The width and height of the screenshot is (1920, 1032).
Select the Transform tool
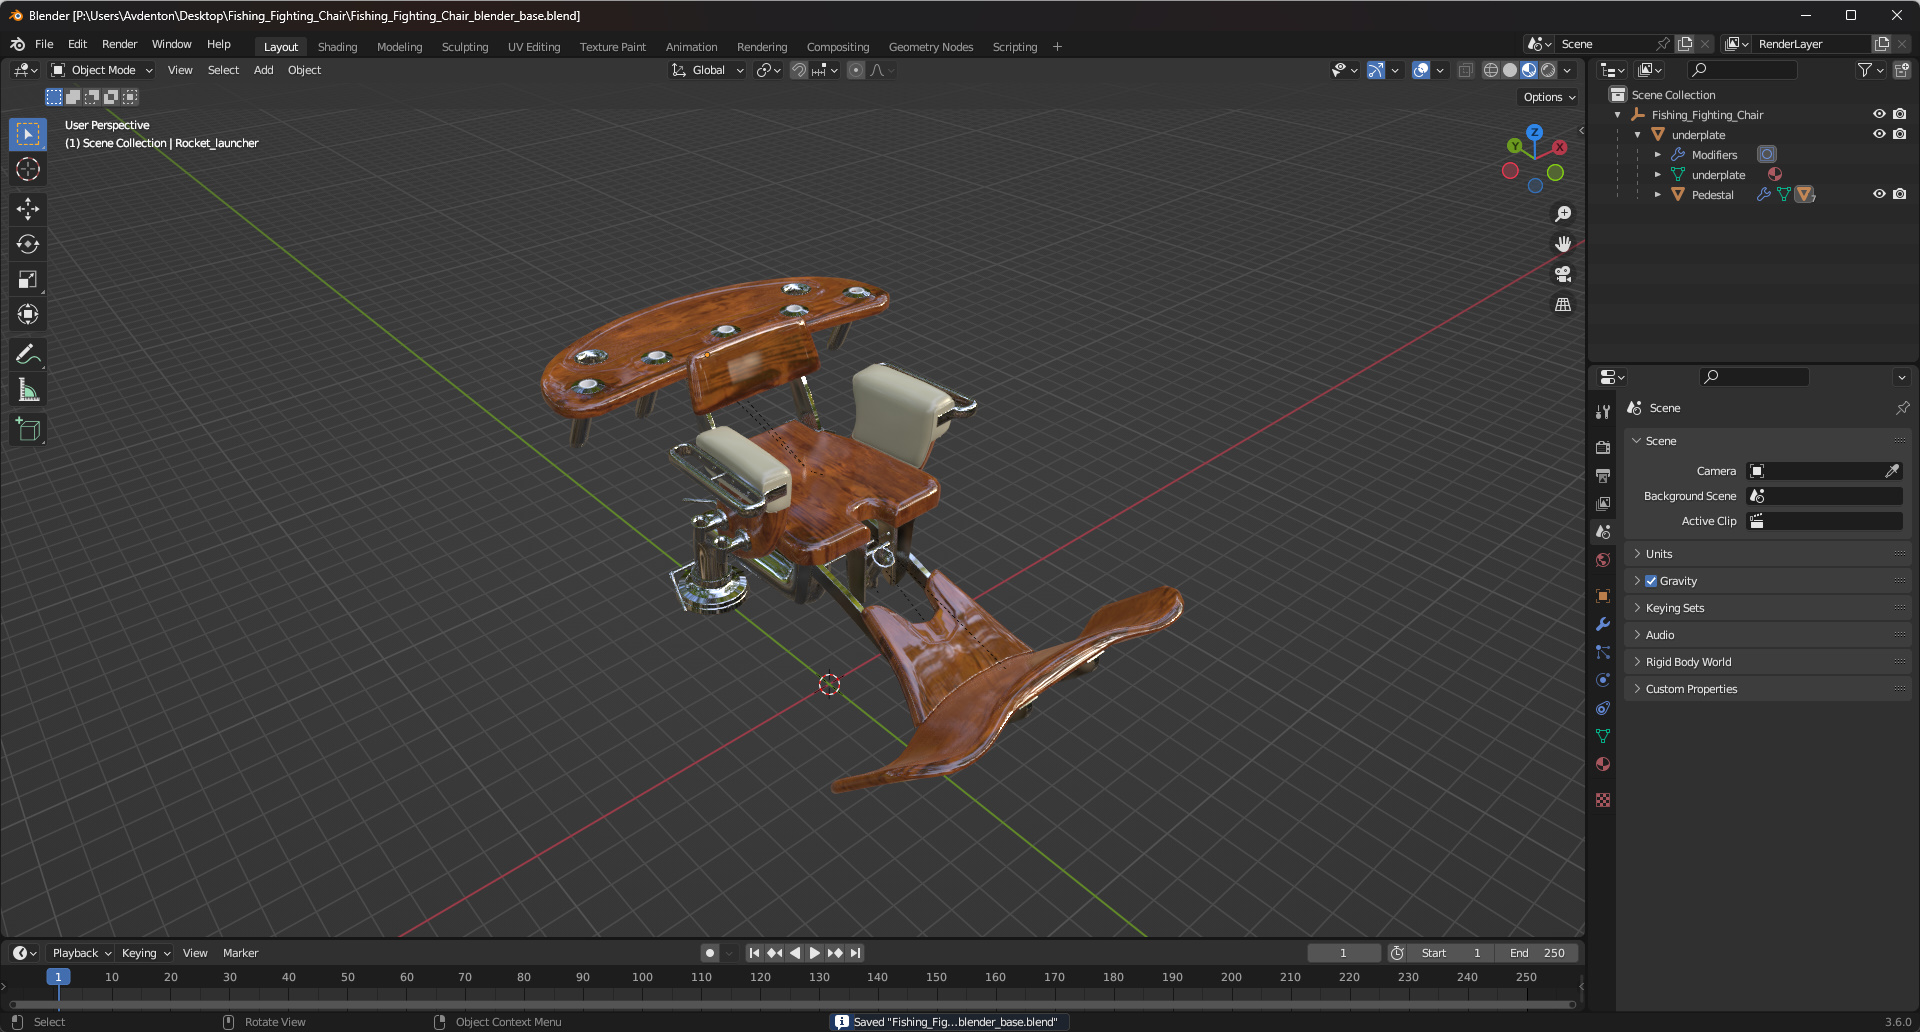(28, 314)
